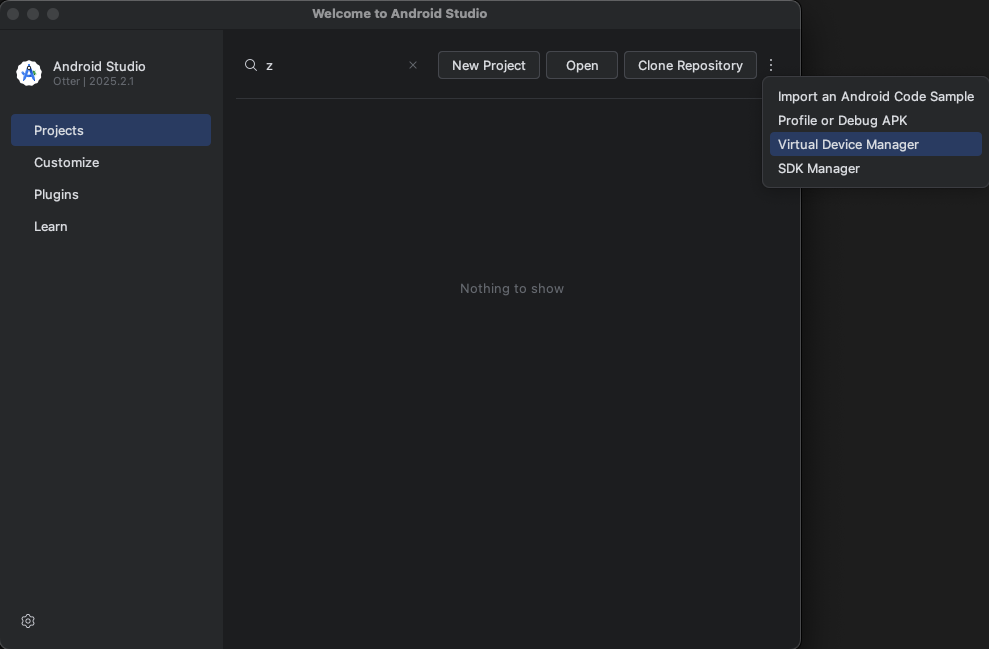Open the Learn section
Screen dimensions: 989x649
coord(111,226)
